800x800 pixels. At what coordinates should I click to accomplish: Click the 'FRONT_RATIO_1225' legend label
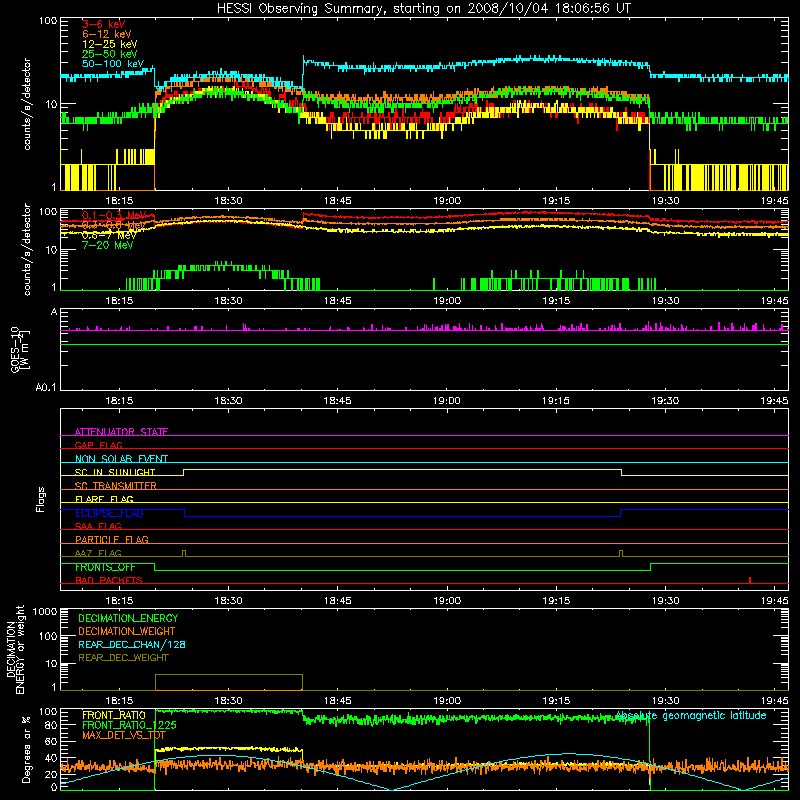click(x=129, y=725)
